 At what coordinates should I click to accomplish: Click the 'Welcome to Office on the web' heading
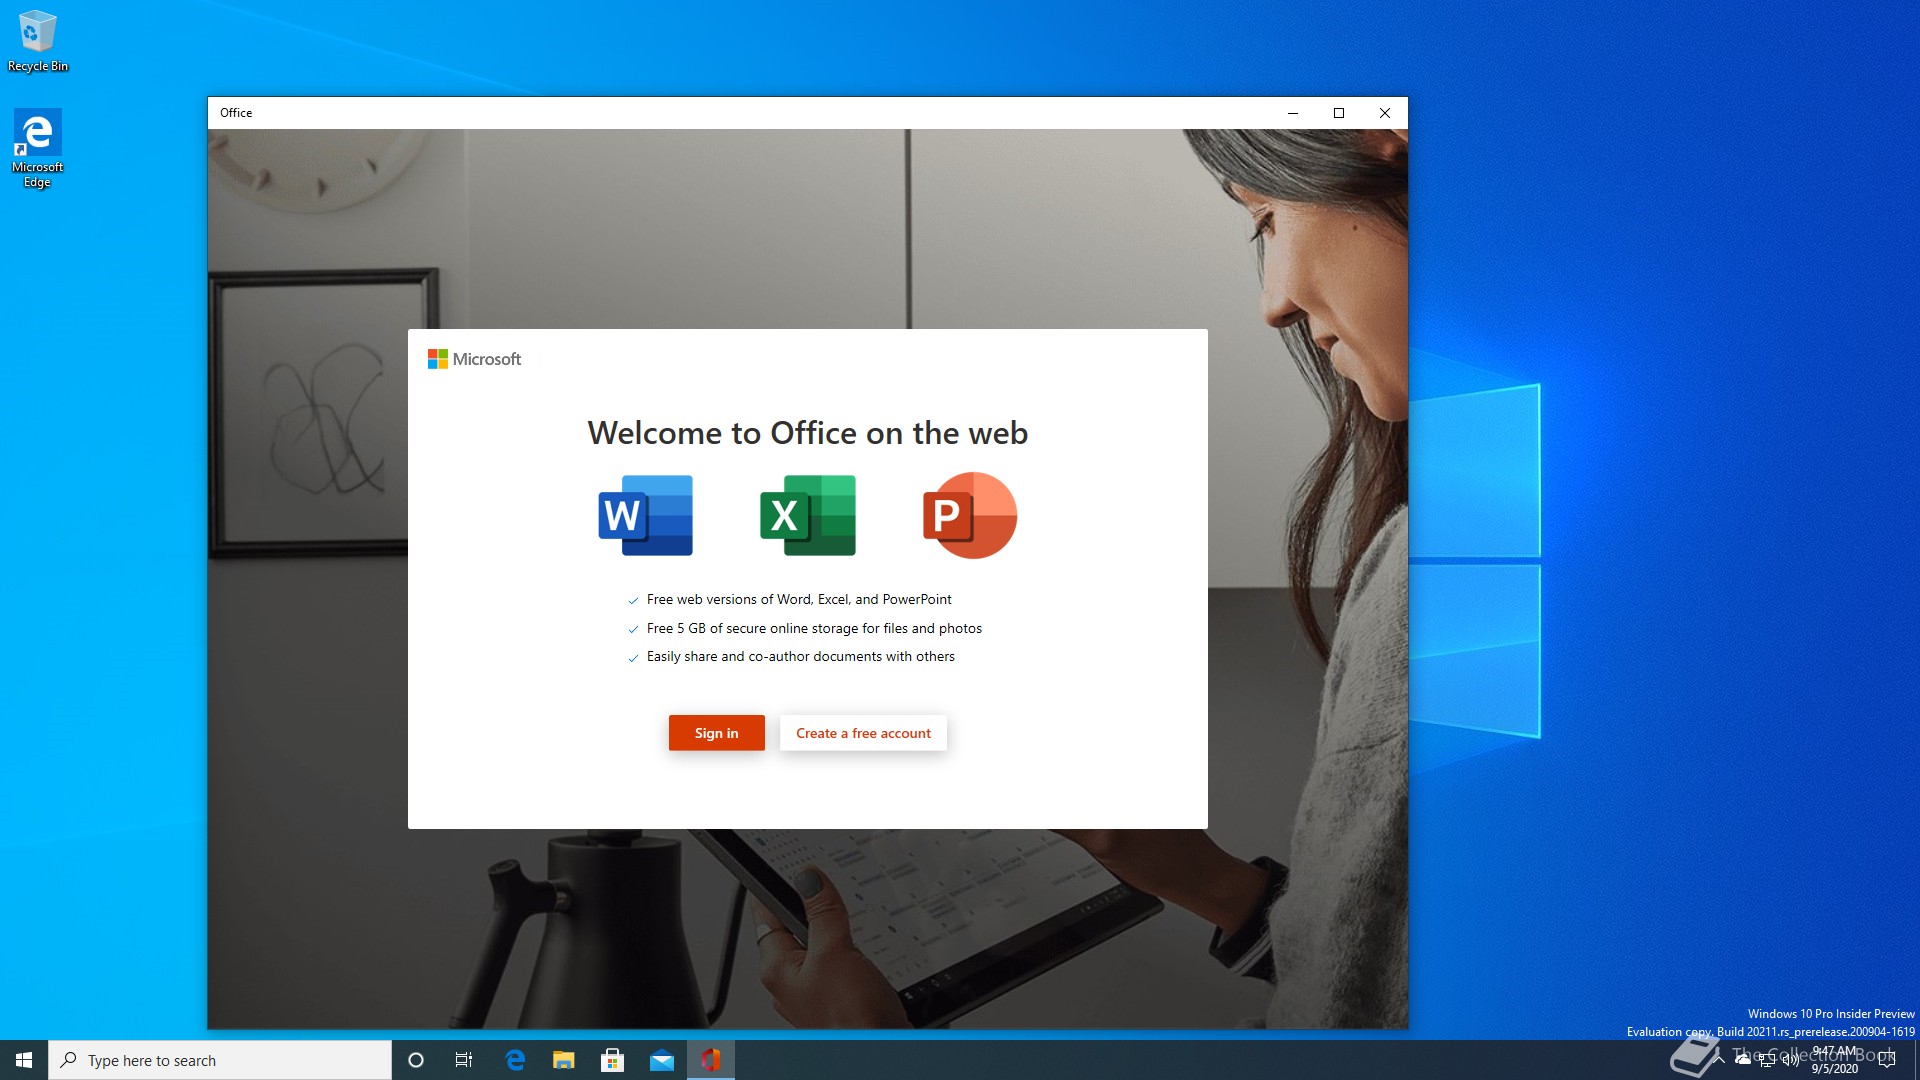pyautogui.click(x=808, y=433)
